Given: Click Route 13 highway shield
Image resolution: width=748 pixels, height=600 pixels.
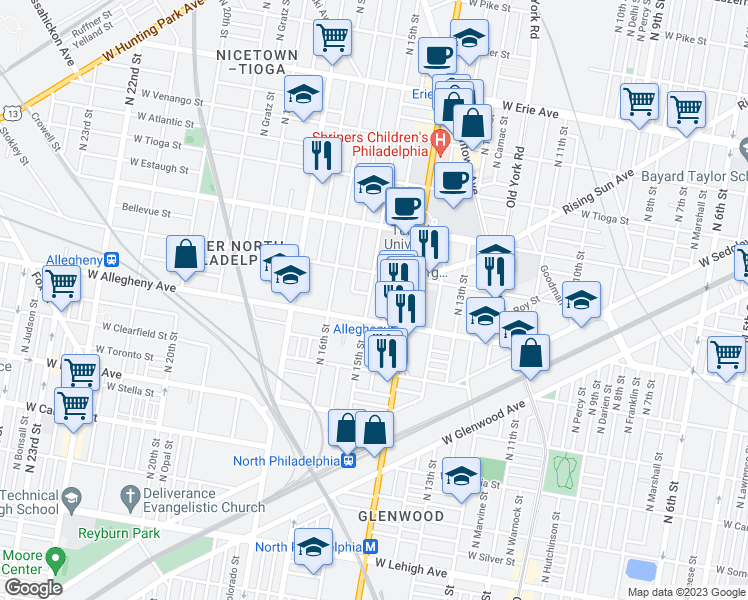Looking at the screenshot, I should [x=12, y=114].
